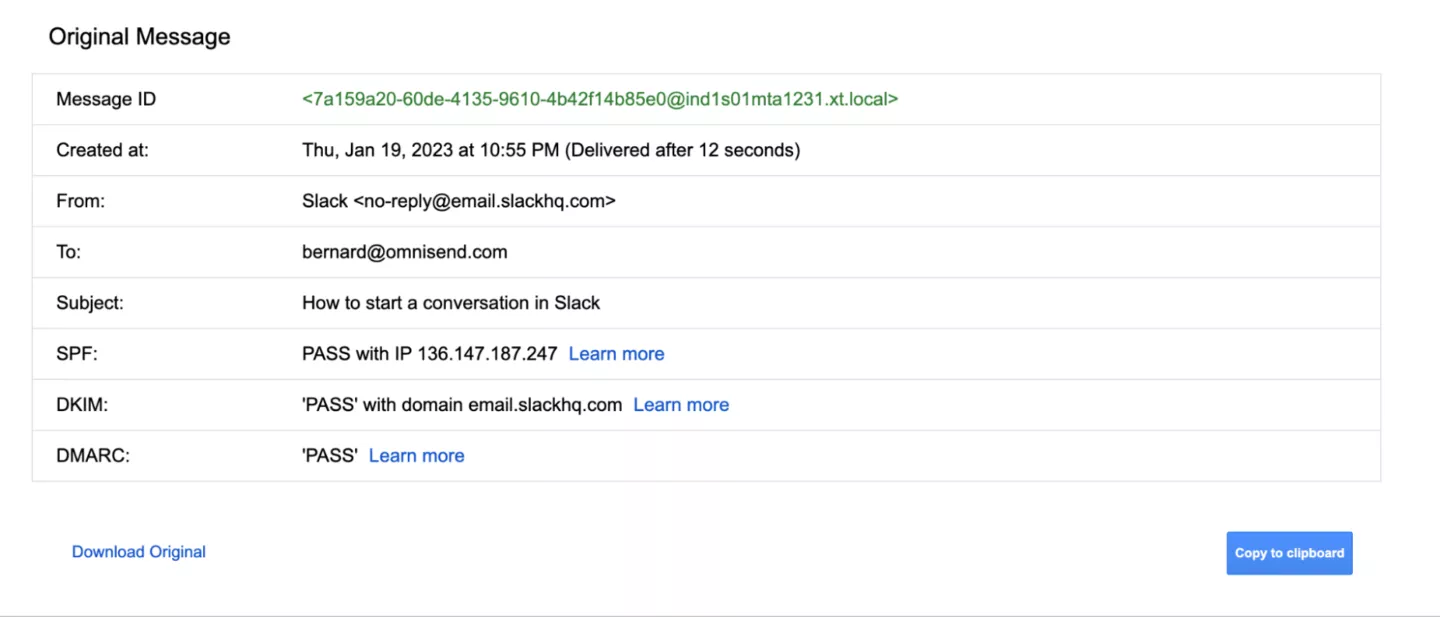Open Learn more link in SPF row
This screenshot has height=617, width=1440.
pos(616,354)
